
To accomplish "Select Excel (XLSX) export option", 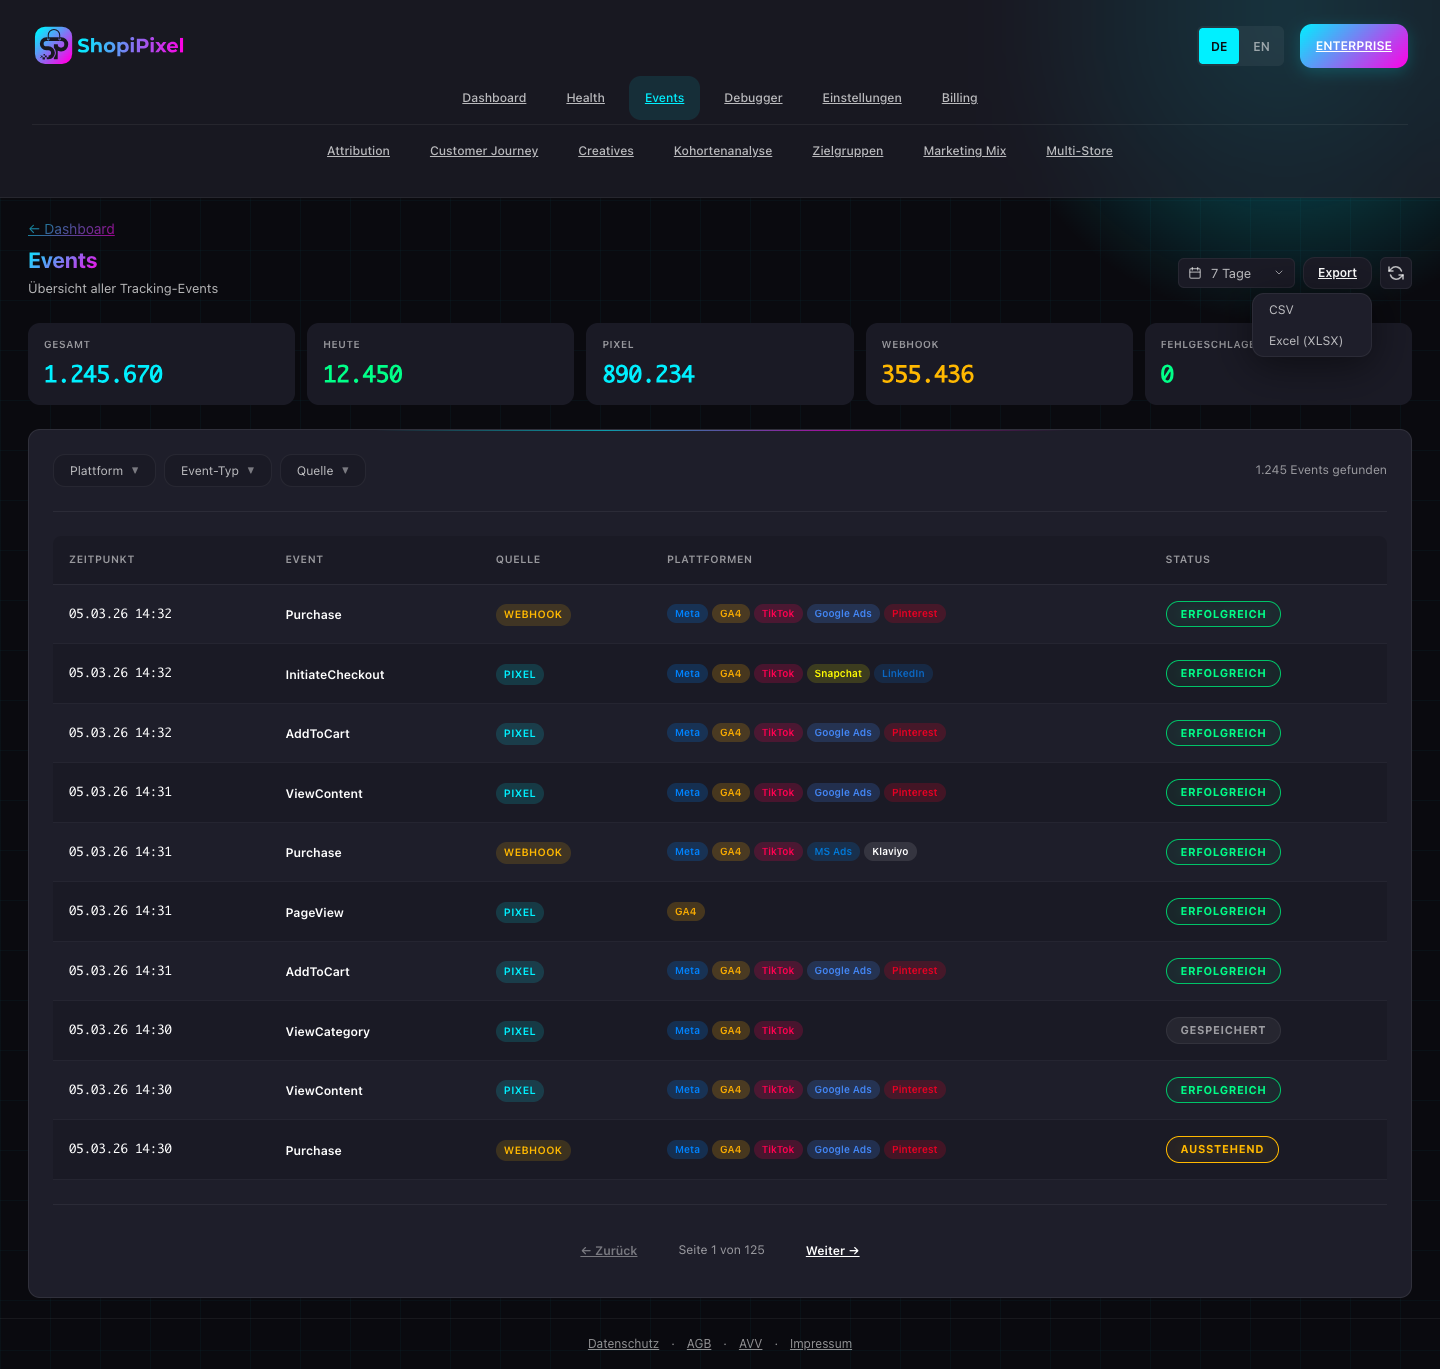I will click(1306, 341).
